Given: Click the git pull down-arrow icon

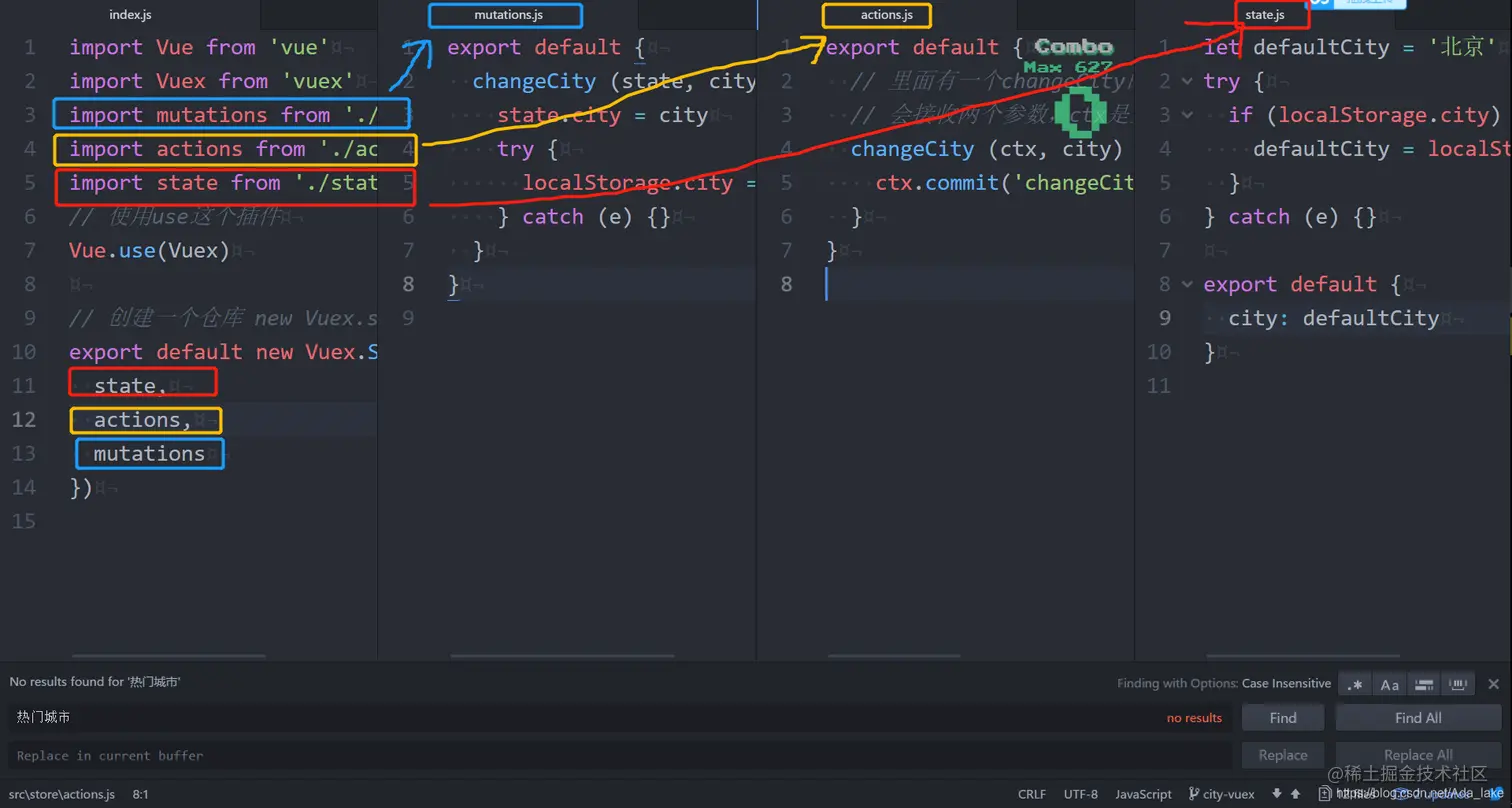Looking at the screenshot, I should coord(1277,794).
